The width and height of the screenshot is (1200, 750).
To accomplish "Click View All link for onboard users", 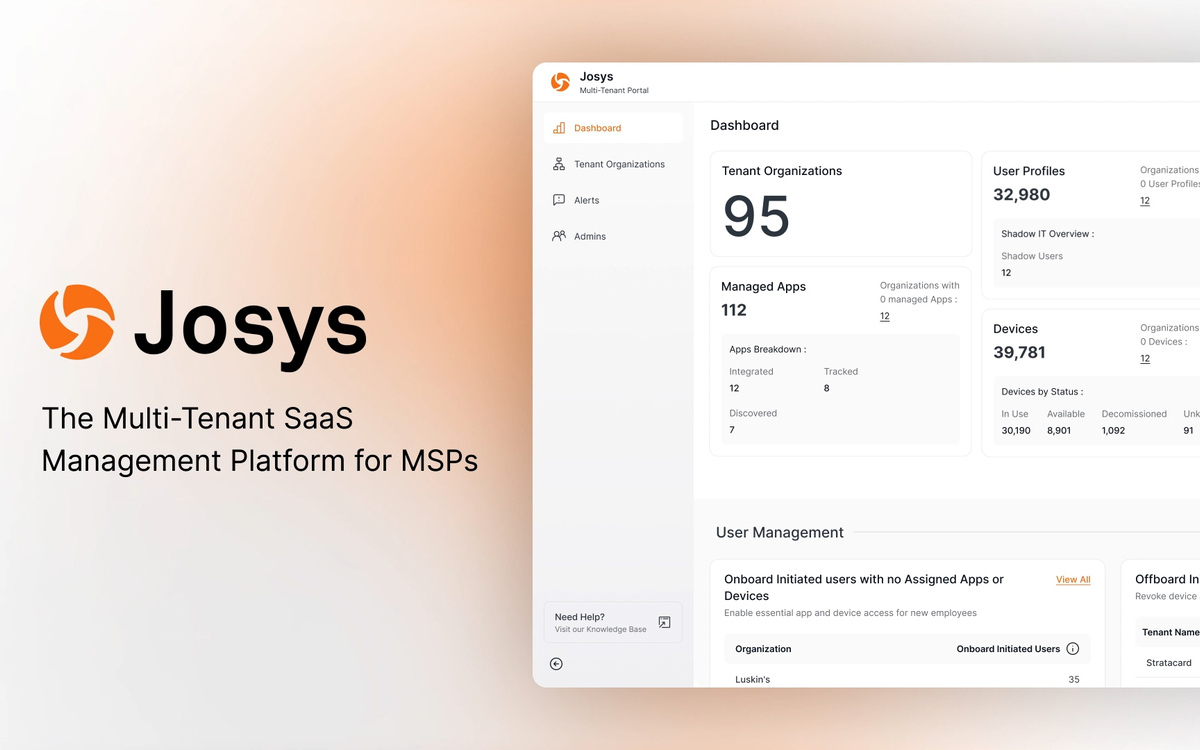I will [x=1073, y=580].
